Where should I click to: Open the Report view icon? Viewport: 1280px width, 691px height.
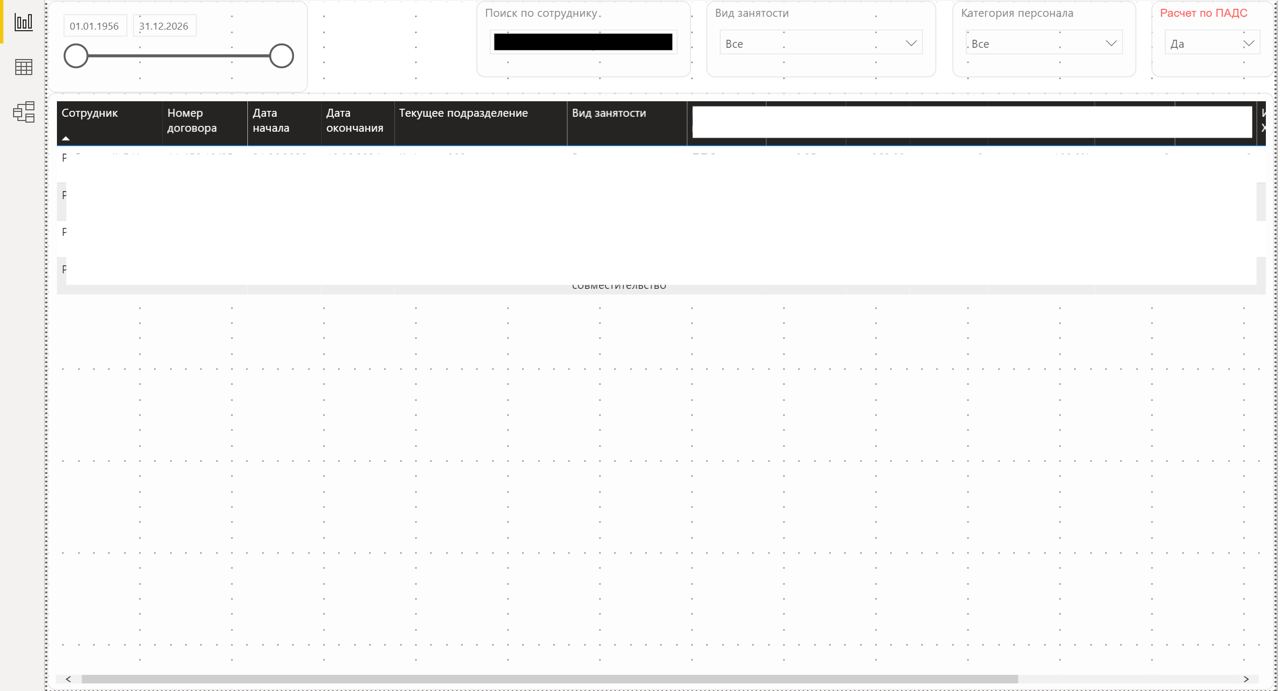[23, 22]
